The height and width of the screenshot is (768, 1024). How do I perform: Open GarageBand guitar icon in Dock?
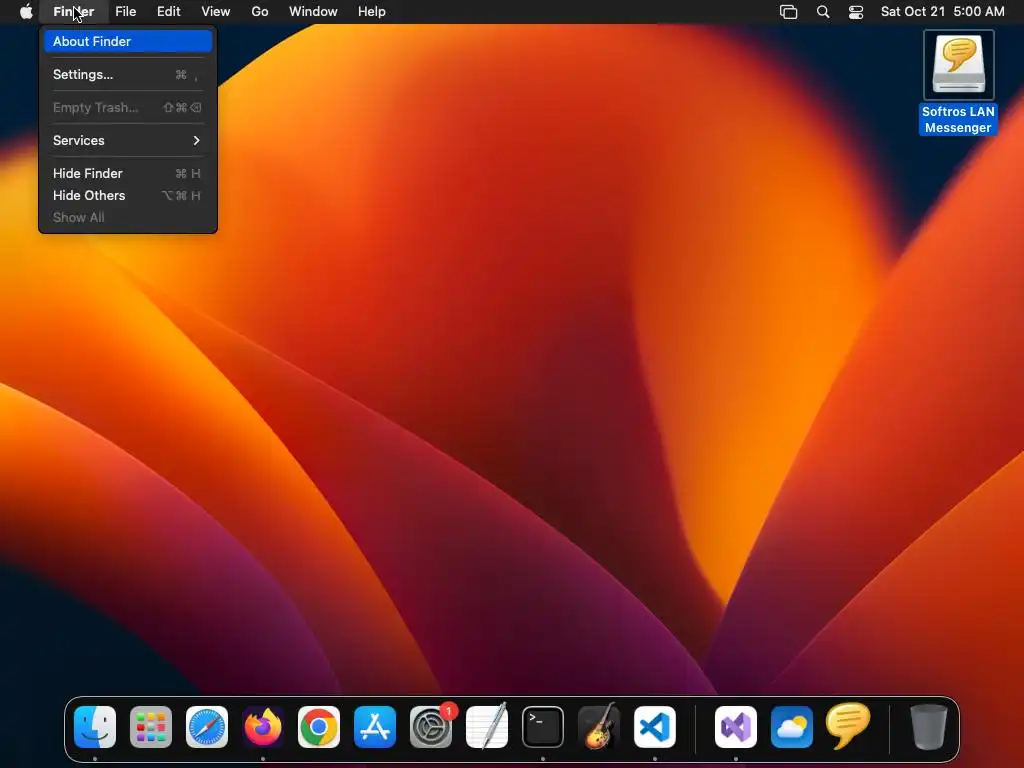pyautogui.click(x=599, y=727)
